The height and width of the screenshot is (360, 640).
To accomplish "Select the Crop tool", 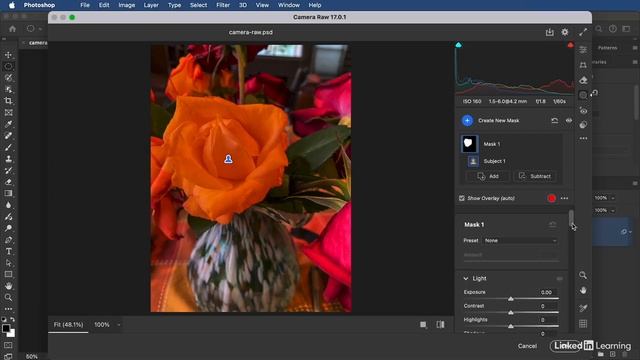I will click(8, 101).
